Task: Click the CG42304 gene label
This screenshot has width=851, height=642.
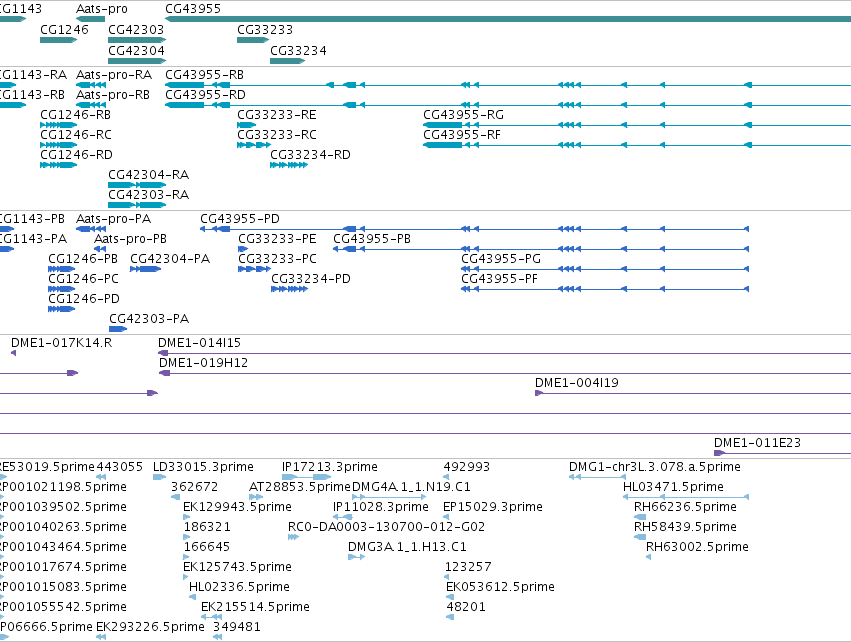Action: coord(136,50)
